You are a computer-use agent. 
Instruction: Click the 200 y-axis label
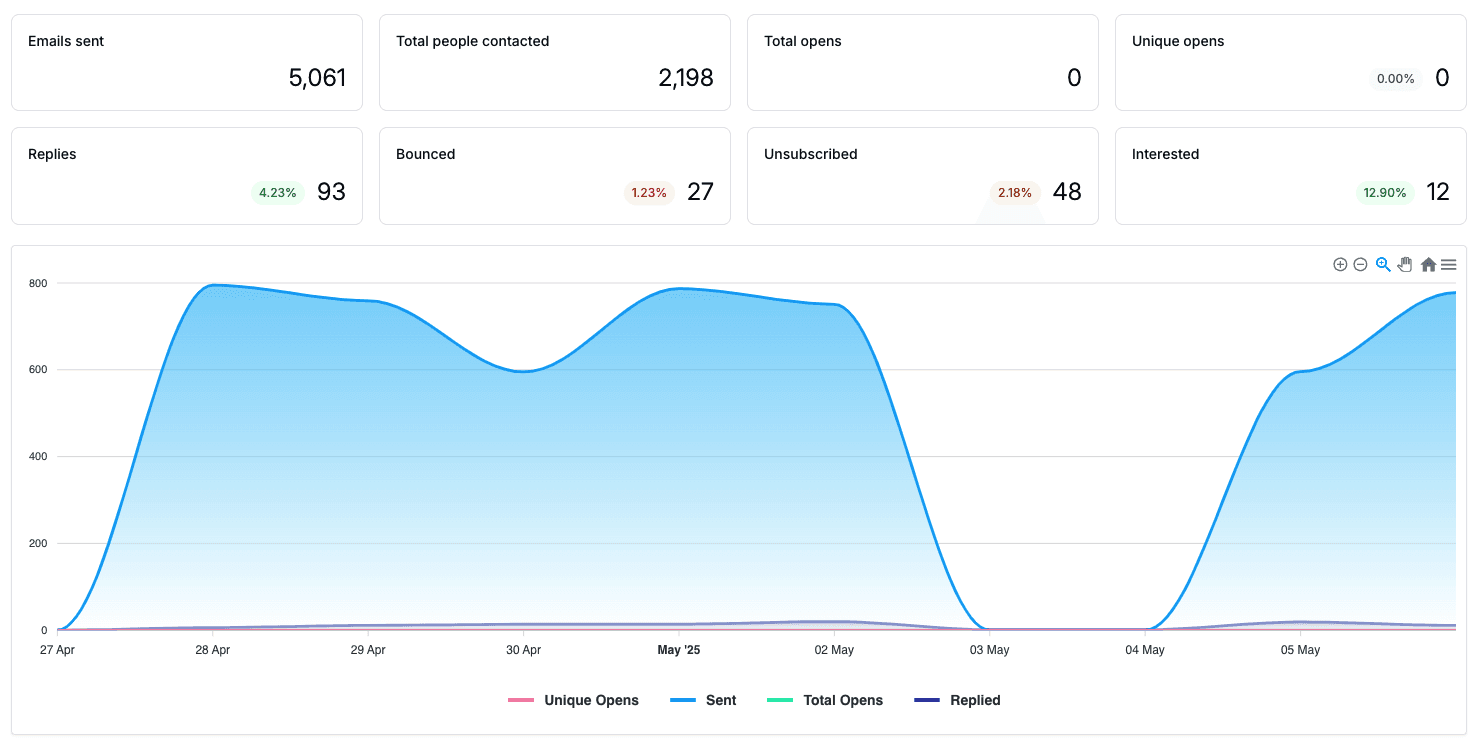click(37, 544)
